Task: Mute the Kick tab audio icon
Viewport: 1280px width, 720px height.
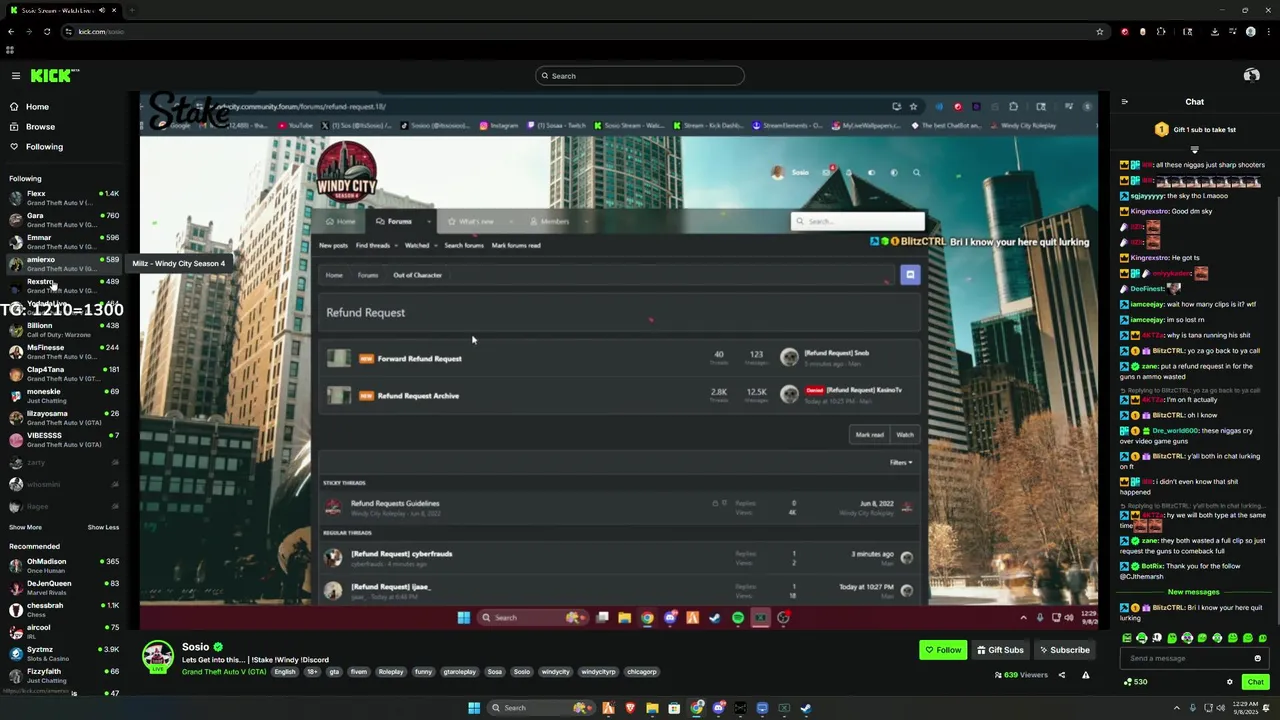Action: [x=103, y=10]
